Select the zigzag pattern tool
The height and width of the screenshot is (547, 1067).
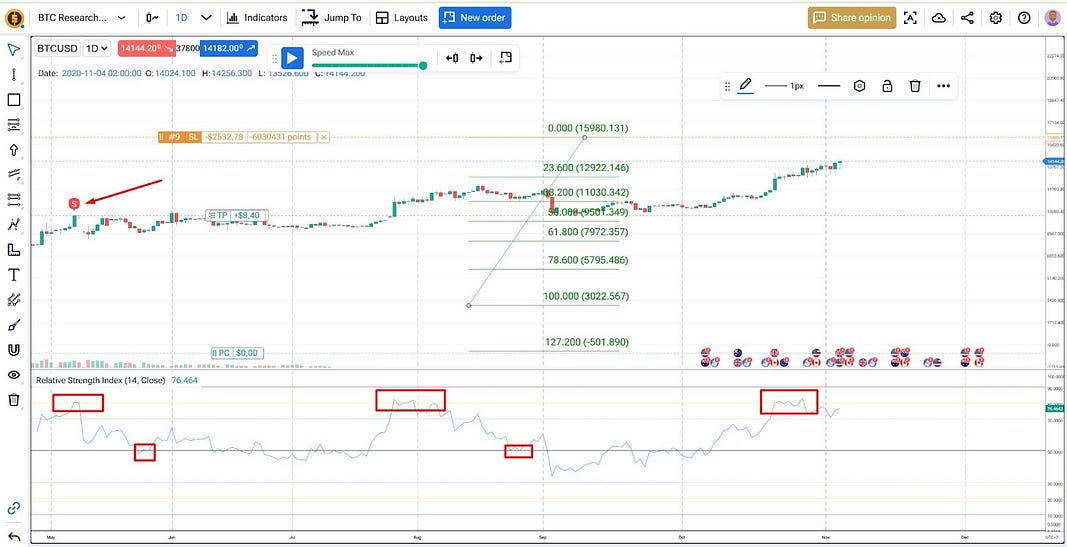(x=14, y=225)
